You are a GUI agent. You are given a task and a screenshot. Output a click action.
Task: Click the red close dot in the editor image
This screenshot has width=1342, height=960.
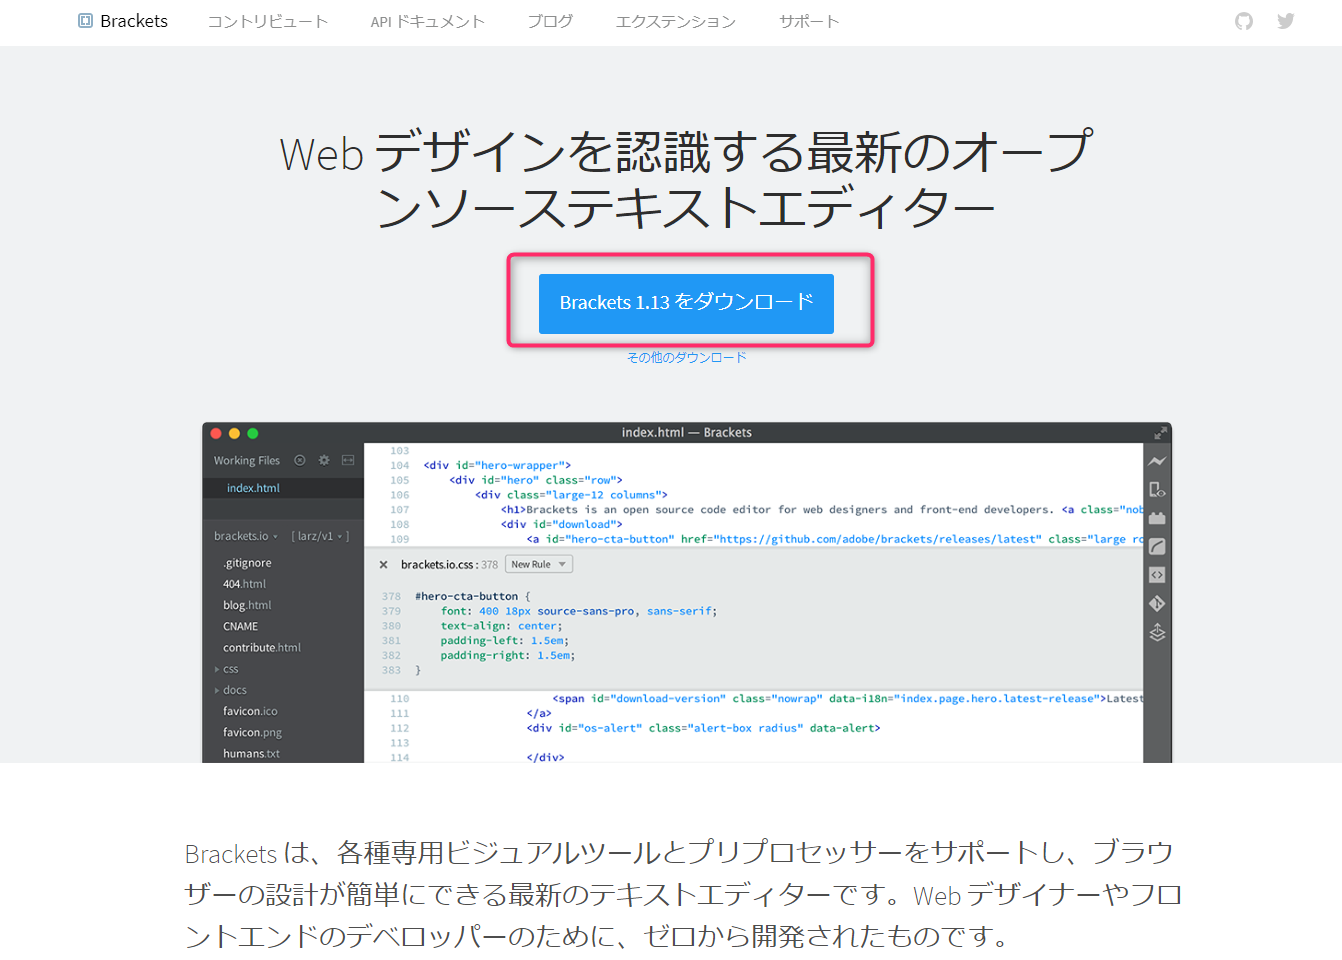[x=216, y=433]
